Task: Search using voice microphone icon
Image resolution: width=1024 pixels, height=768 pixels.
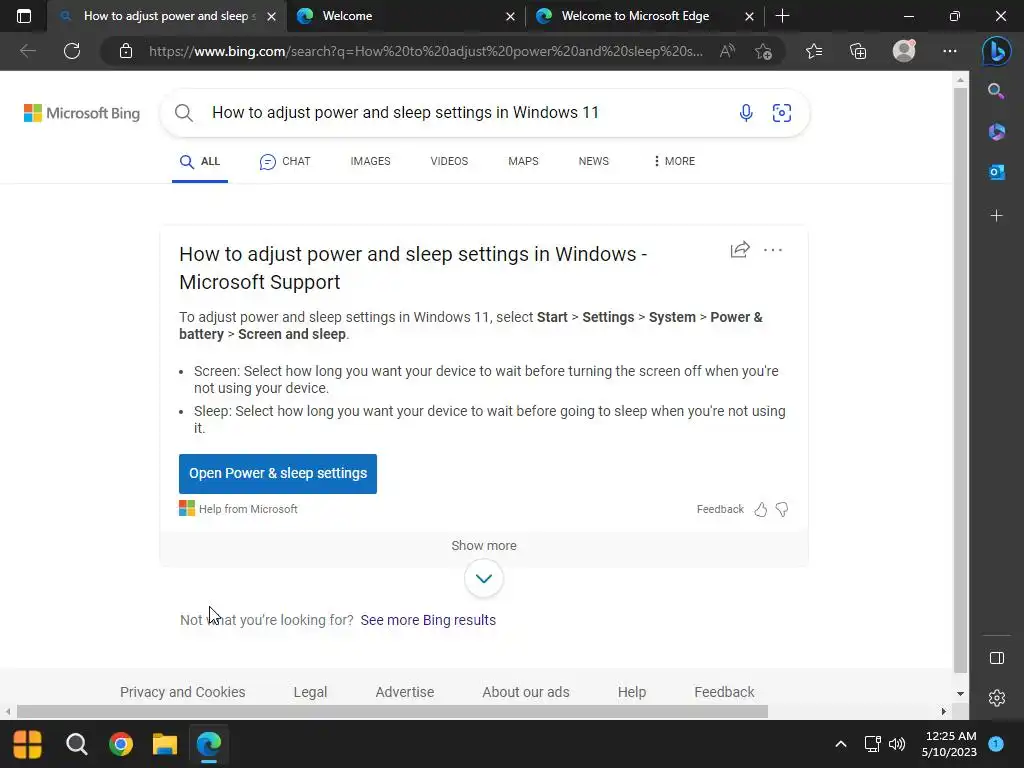Action: click(746, 112)
